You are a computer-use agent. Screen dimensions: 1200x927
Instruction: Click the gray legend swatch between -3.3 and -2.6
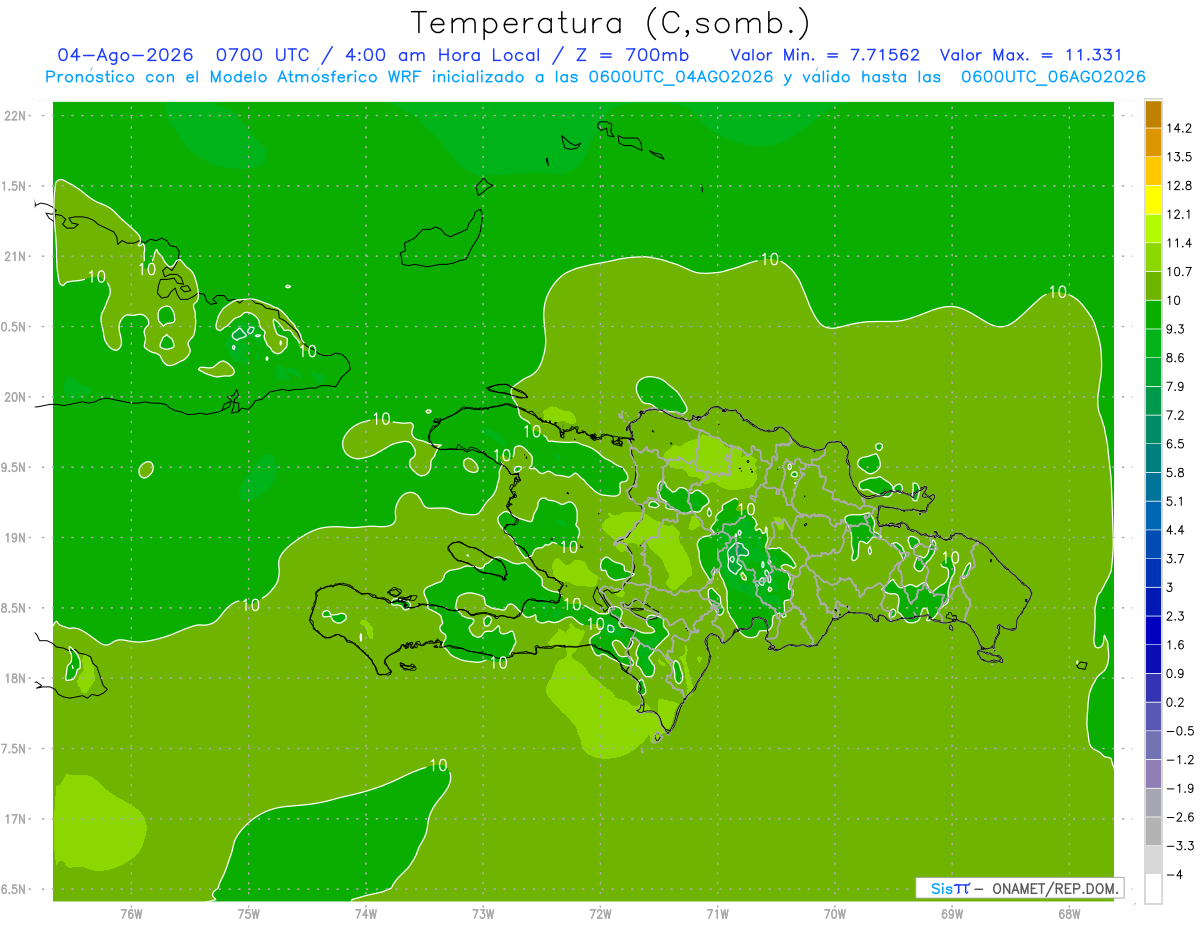[x=1153, y=831]
